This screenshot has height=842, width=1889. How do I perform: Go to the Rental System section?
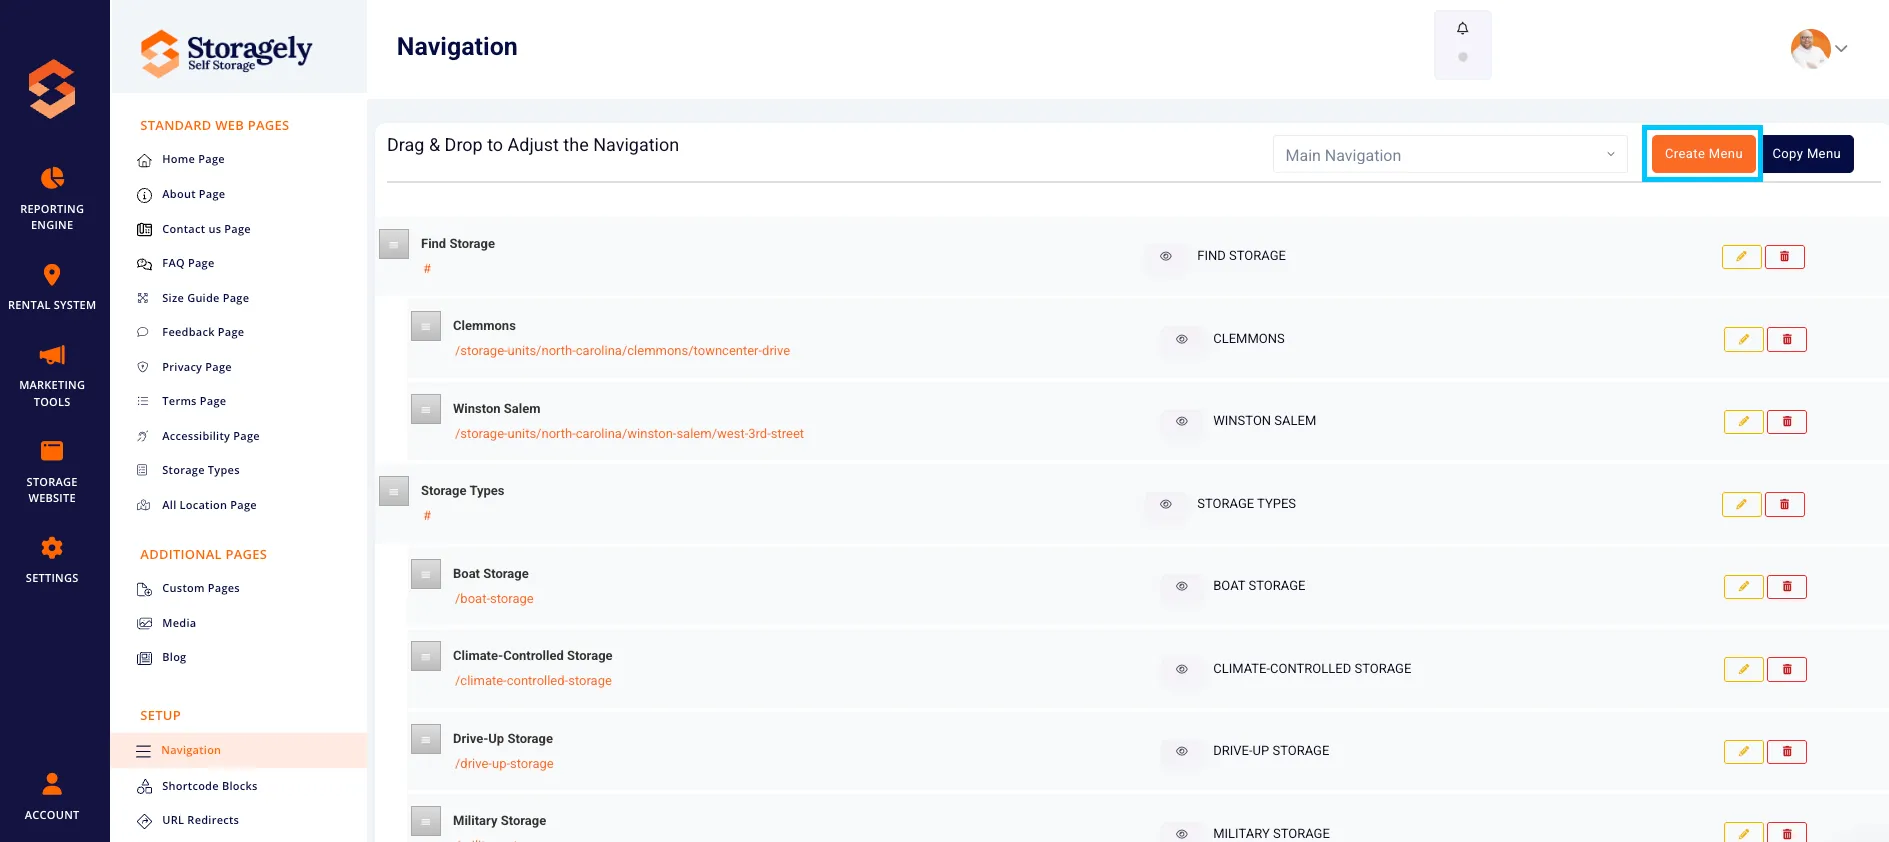coord(52,287)
